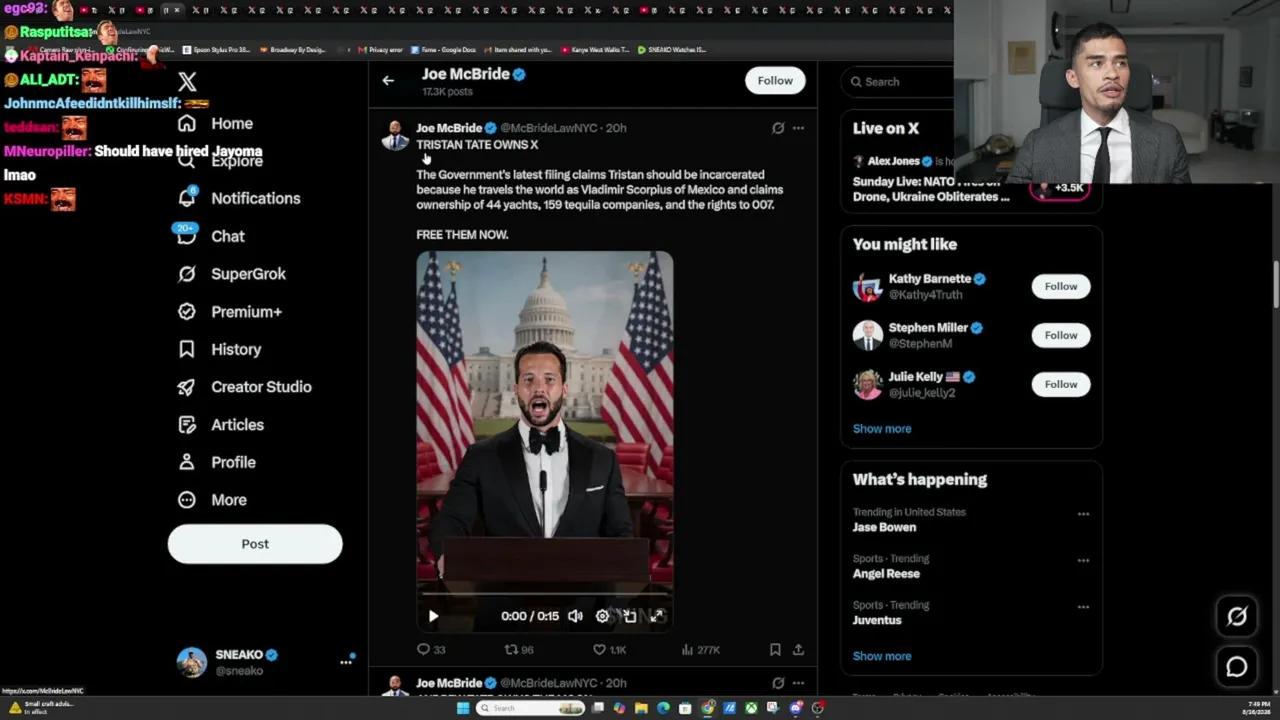Expand the video to fullscreen
The height and width of the screenshot is (720, 1280).
click(656, 616)
